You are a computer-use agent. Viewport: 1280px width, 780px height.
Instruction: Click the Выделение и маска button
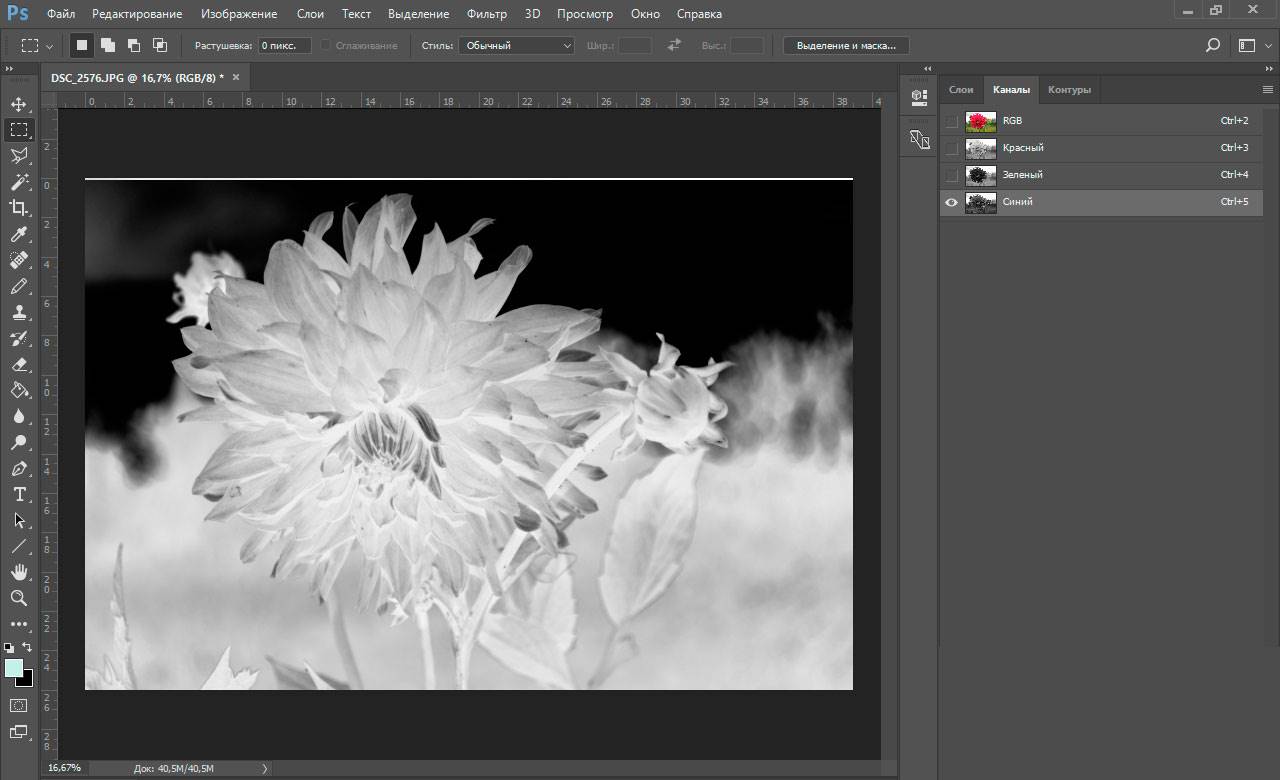(x=846, y=46)
